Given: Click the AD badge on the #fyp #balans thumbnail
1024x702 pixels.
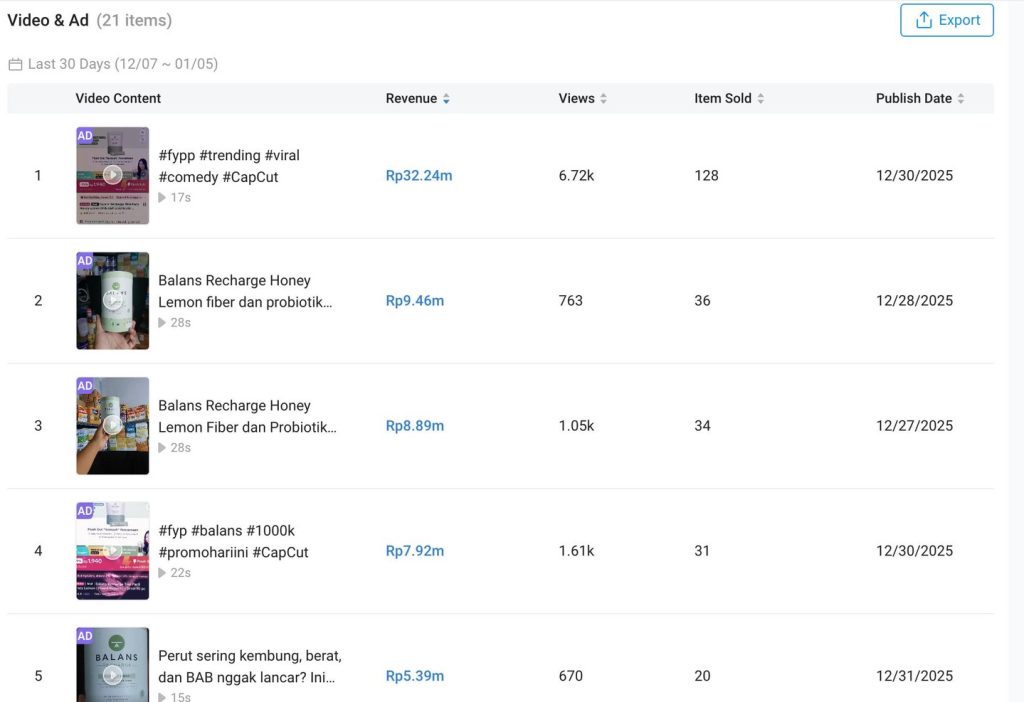Looking at the screenshot, I should click(85, 509).
